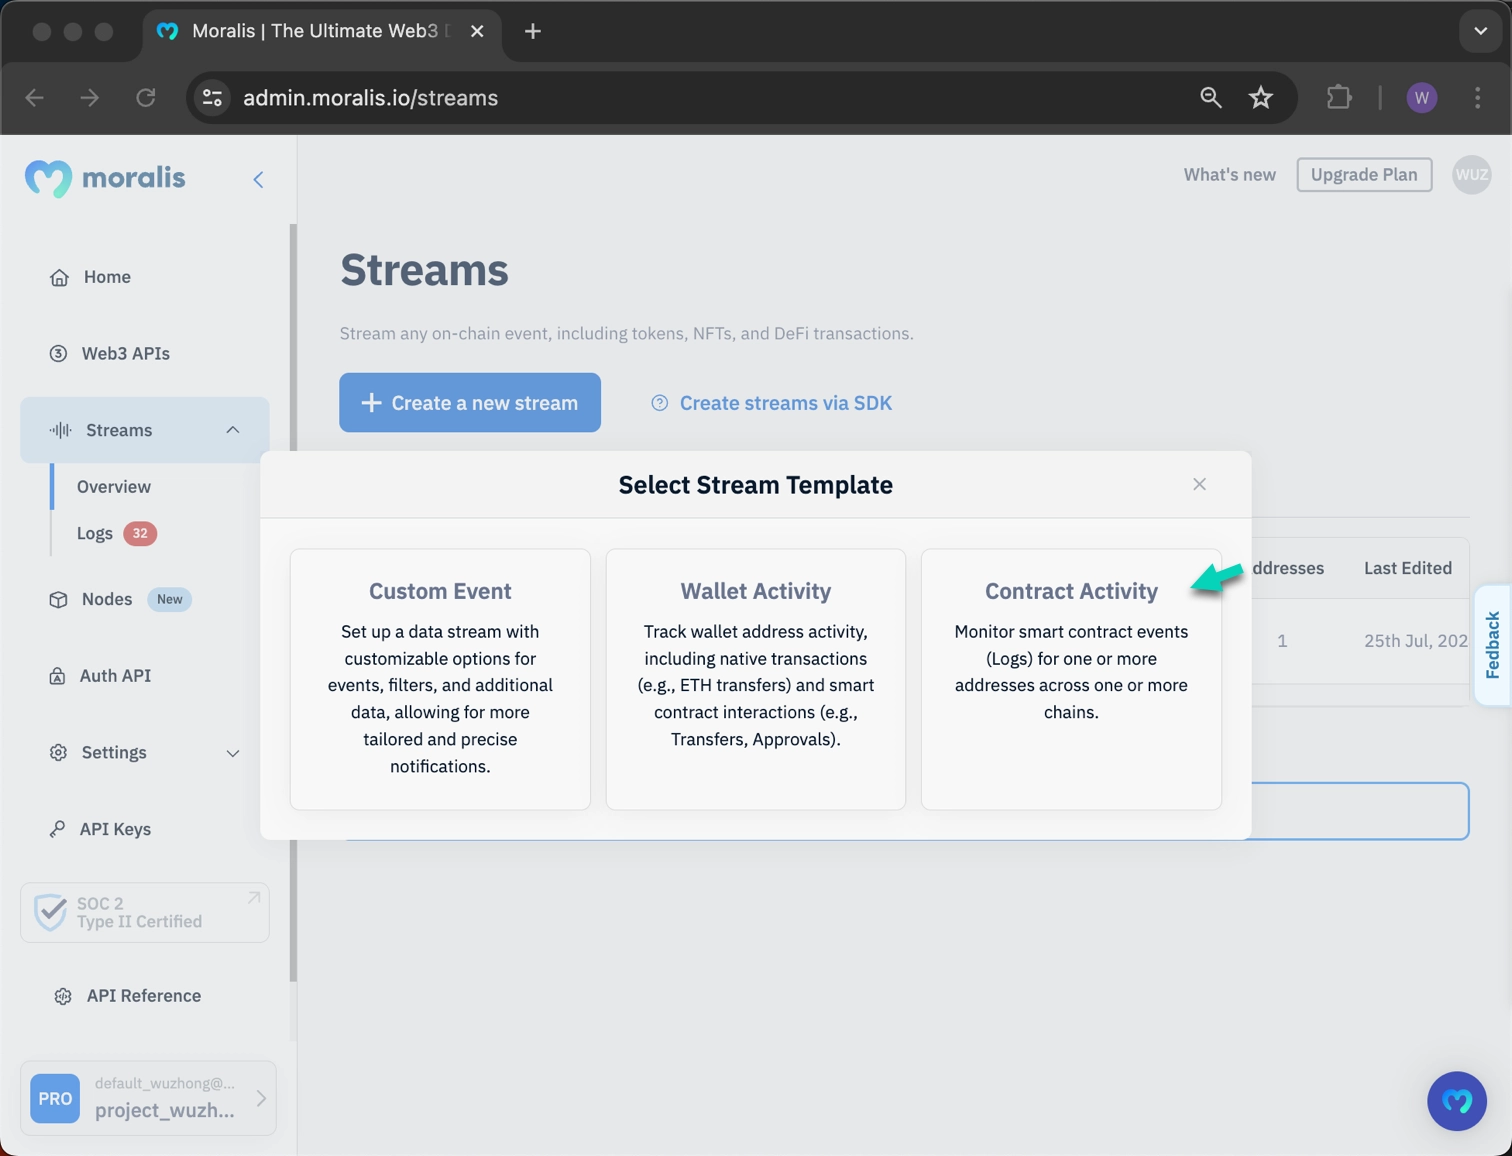Click the PRO plan badge
Screen dimensions: 1512x1156
pyautogui.click(x=55, y=1098)
